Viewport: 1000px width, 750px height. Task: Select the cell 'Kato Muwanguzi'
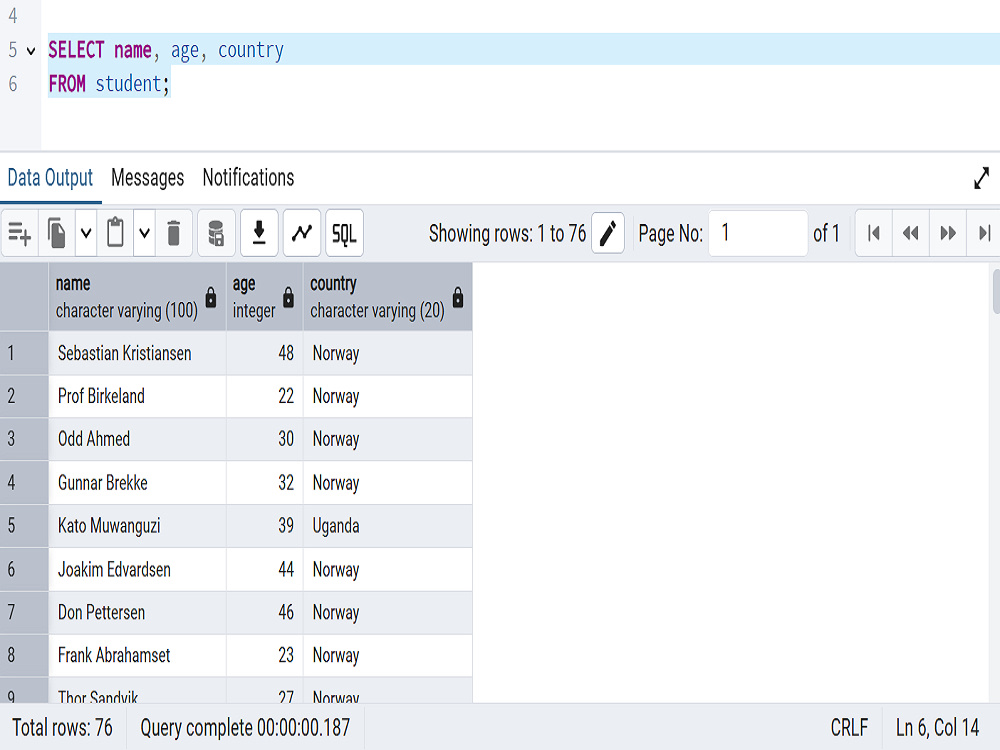pos(137,526)
